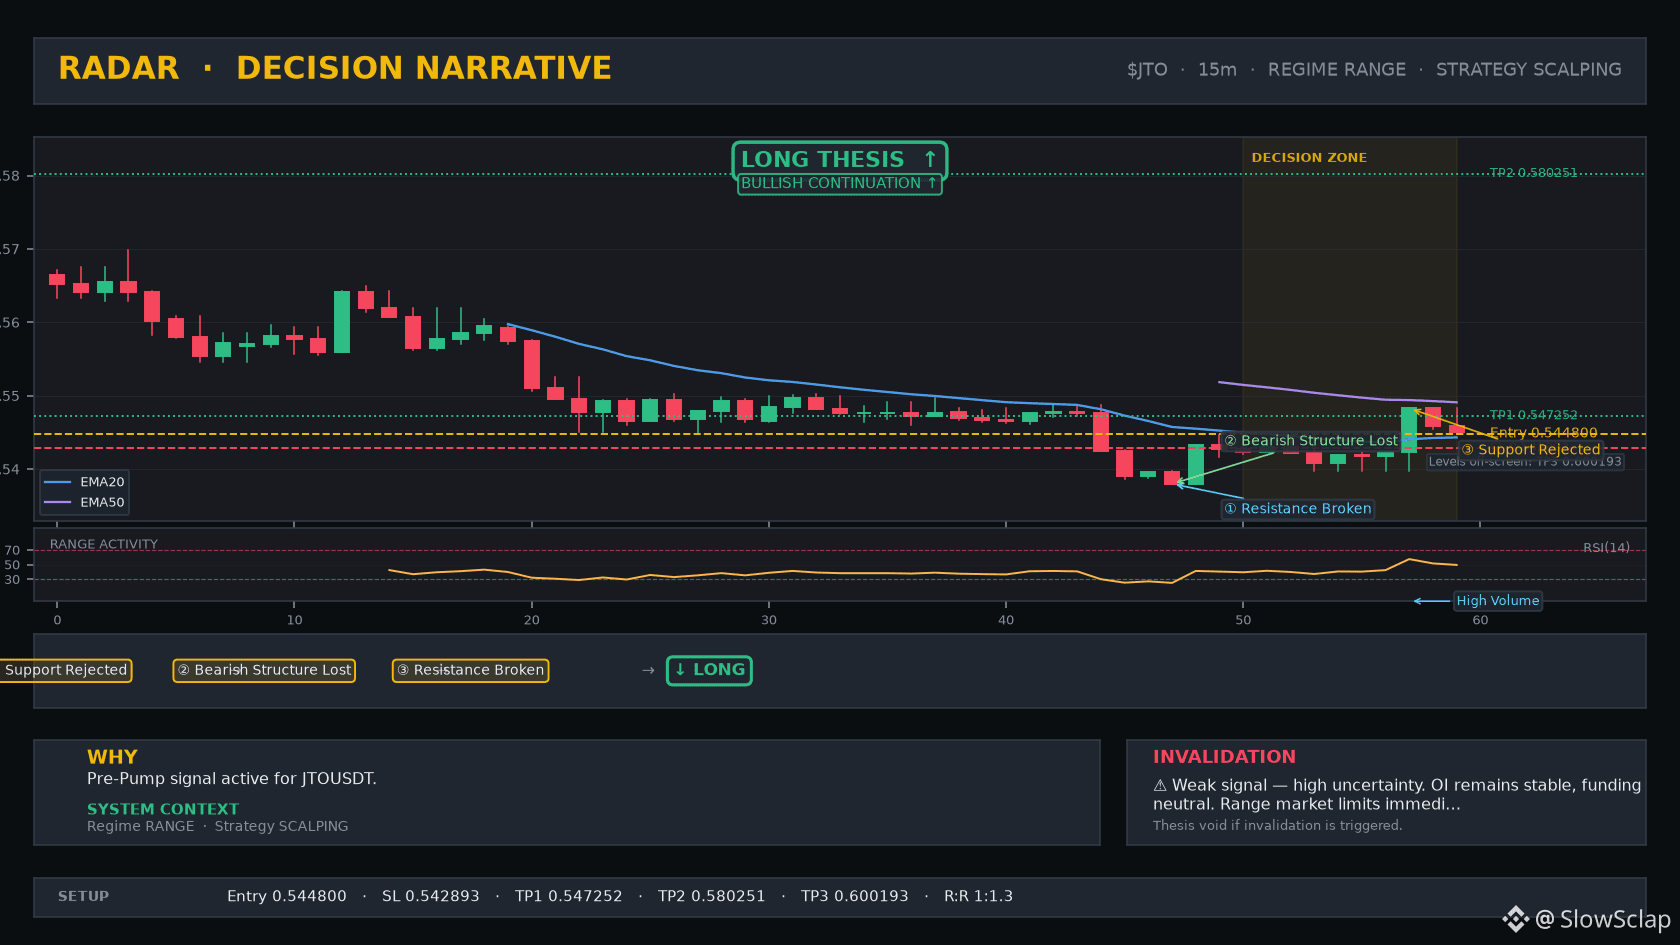Click the INVALIDATION heading
1680x945 pixels.
coord(1224,757)
